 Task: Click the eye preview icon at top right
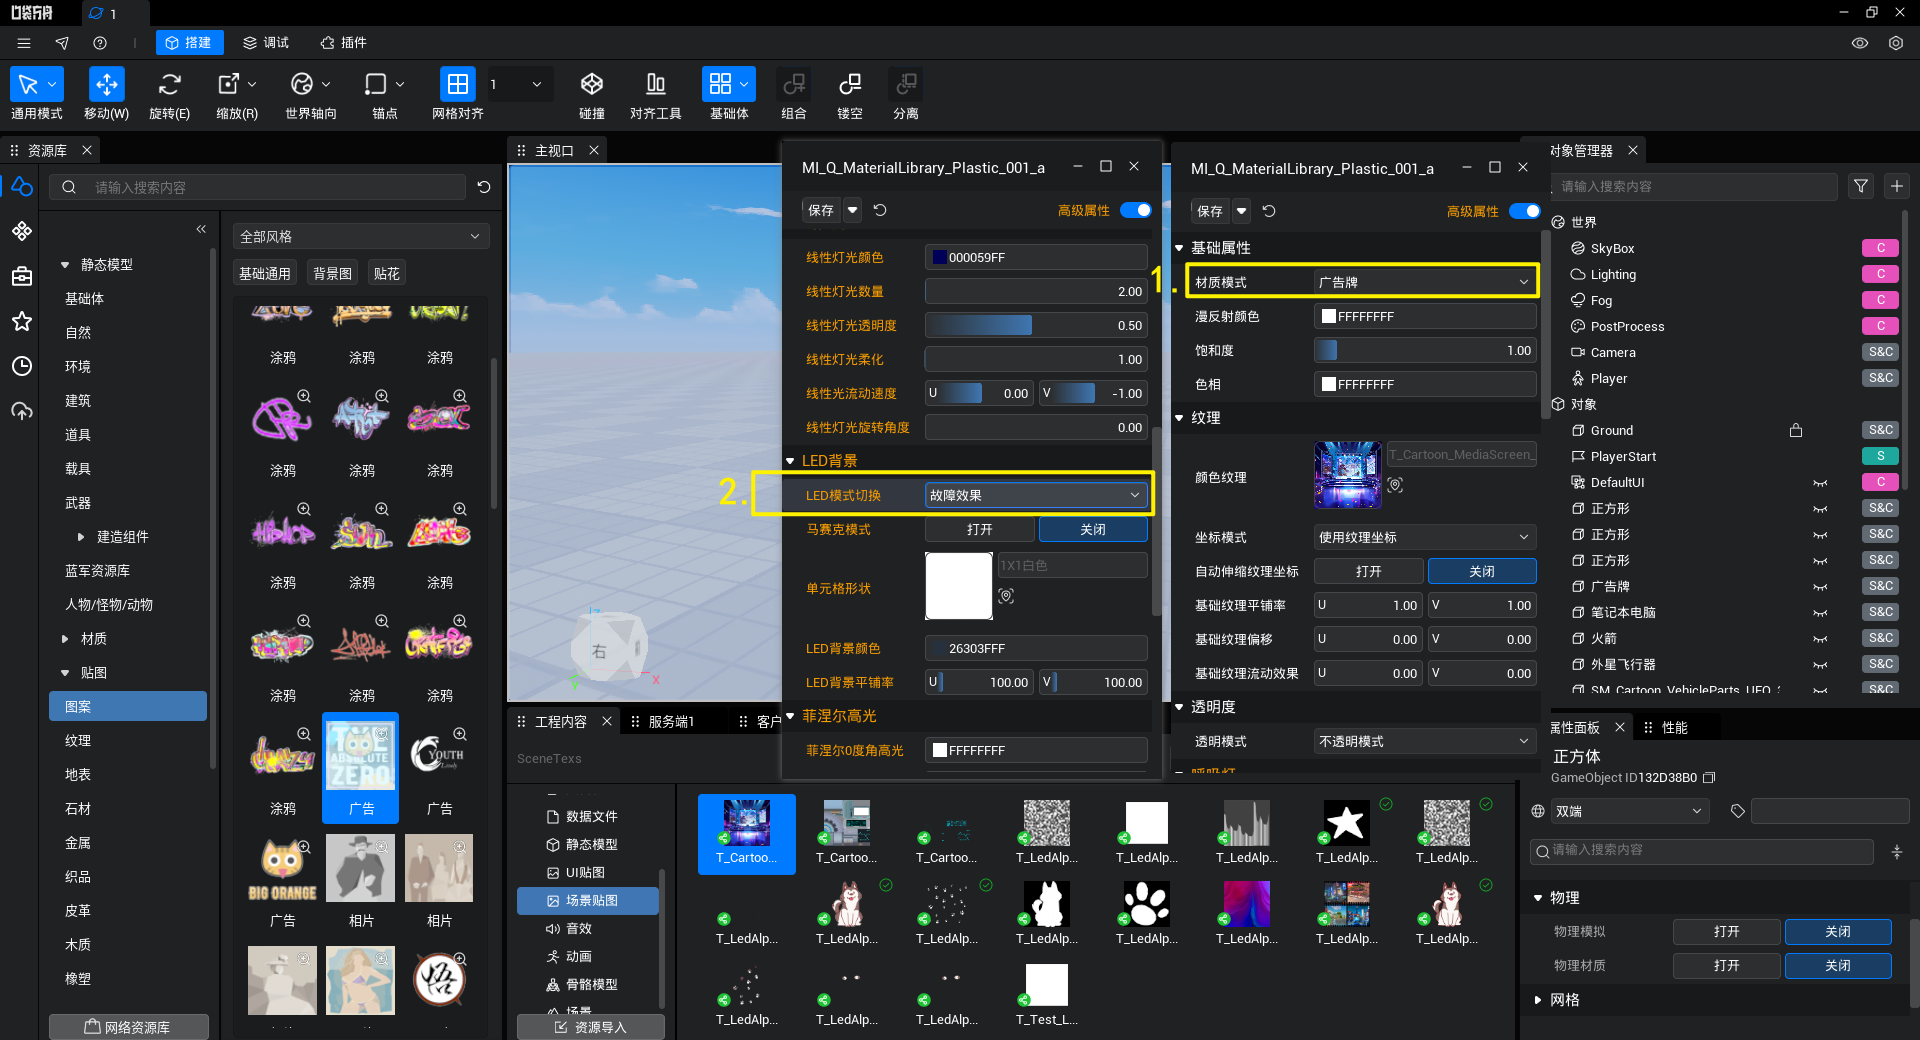(1860, 43)
